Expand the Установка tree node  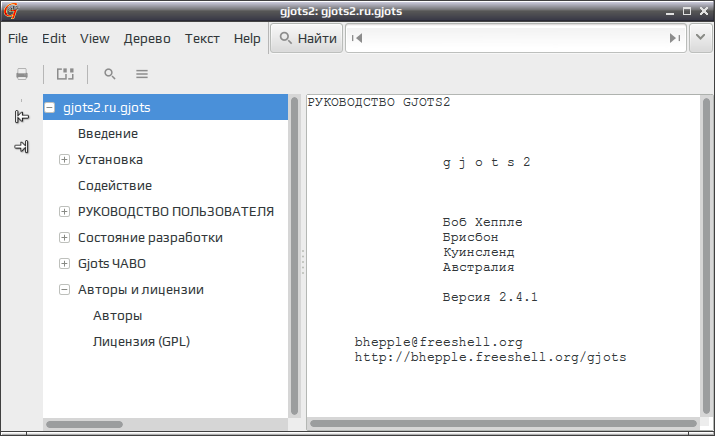(64, 160)
